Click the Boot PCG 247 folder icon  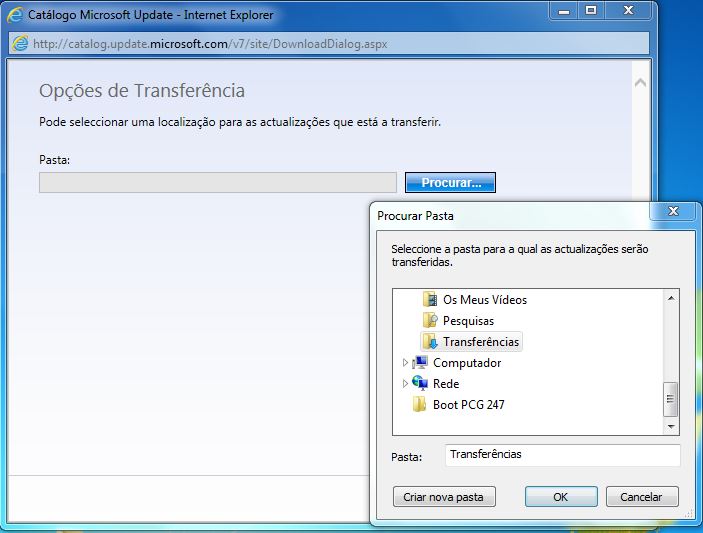(419, 404)
